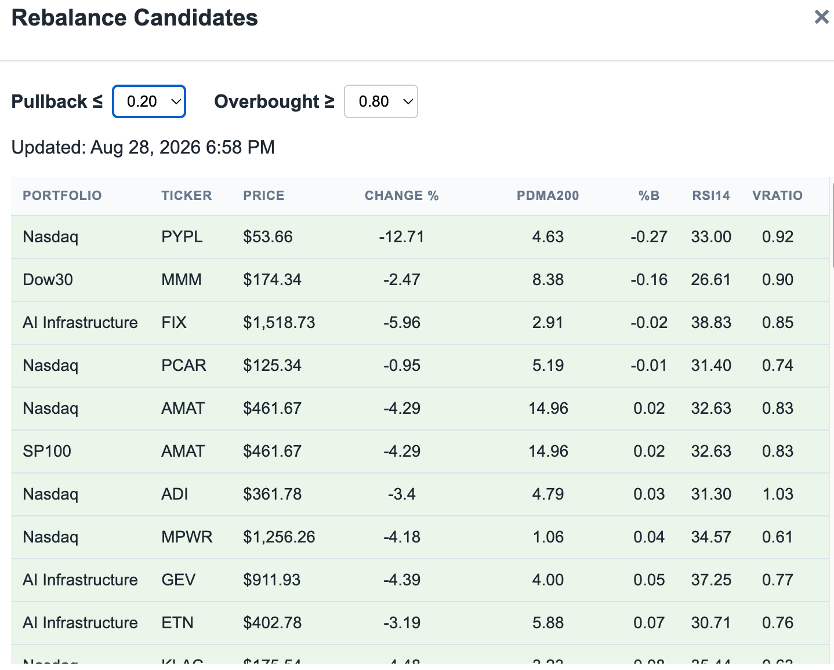834x670 pixels.
Task: Click the $361.78 price cell
Action: (x=272, y=494)
